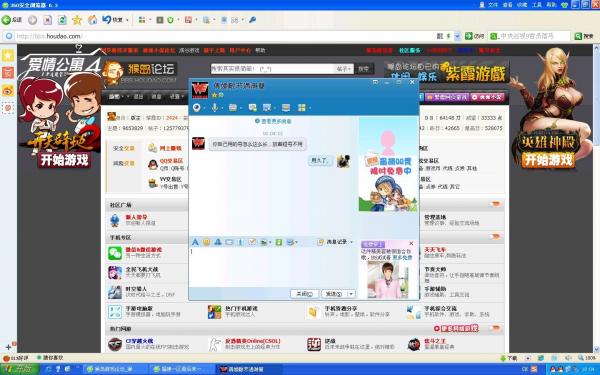The width and height of the screenshot is (600, 375).
Task: Refresh the page with the green refresh icon
Action: click(x=62, y=20)
